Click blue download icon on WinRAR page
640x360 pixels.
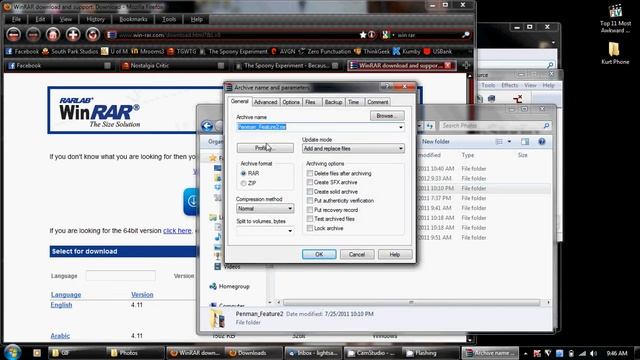pyautogui.click(x=191, y=202)
